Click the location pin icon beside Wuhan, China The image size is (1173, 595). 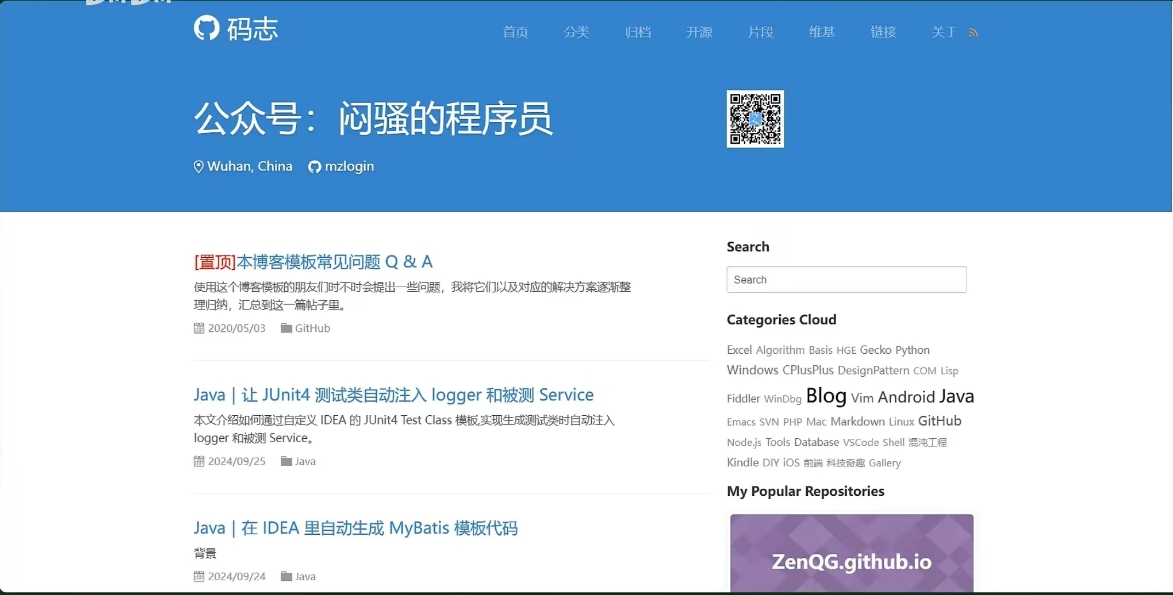(198, 167)
